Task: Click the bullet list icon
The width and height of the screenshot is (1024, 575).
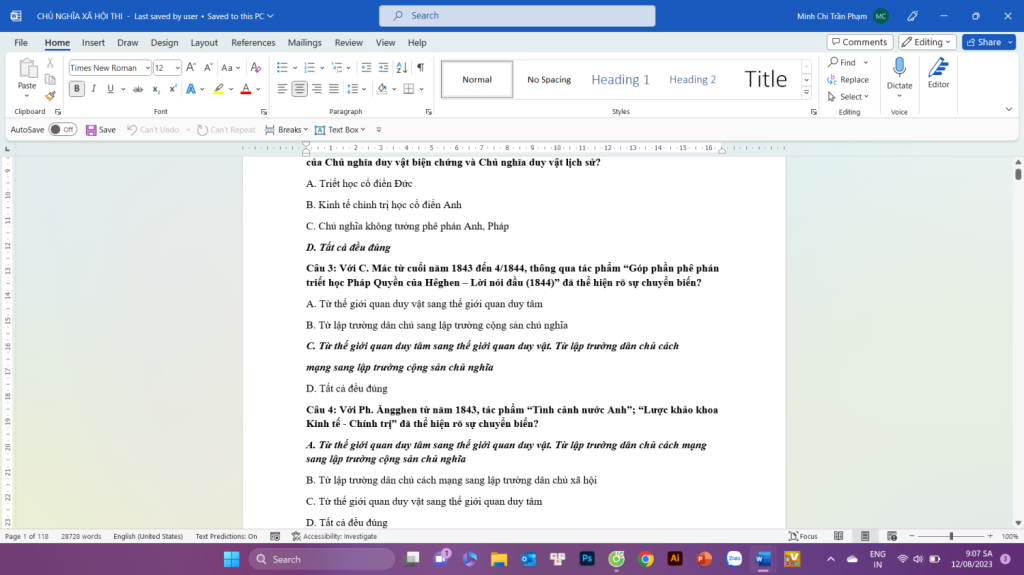Action: tap(283, 67)
